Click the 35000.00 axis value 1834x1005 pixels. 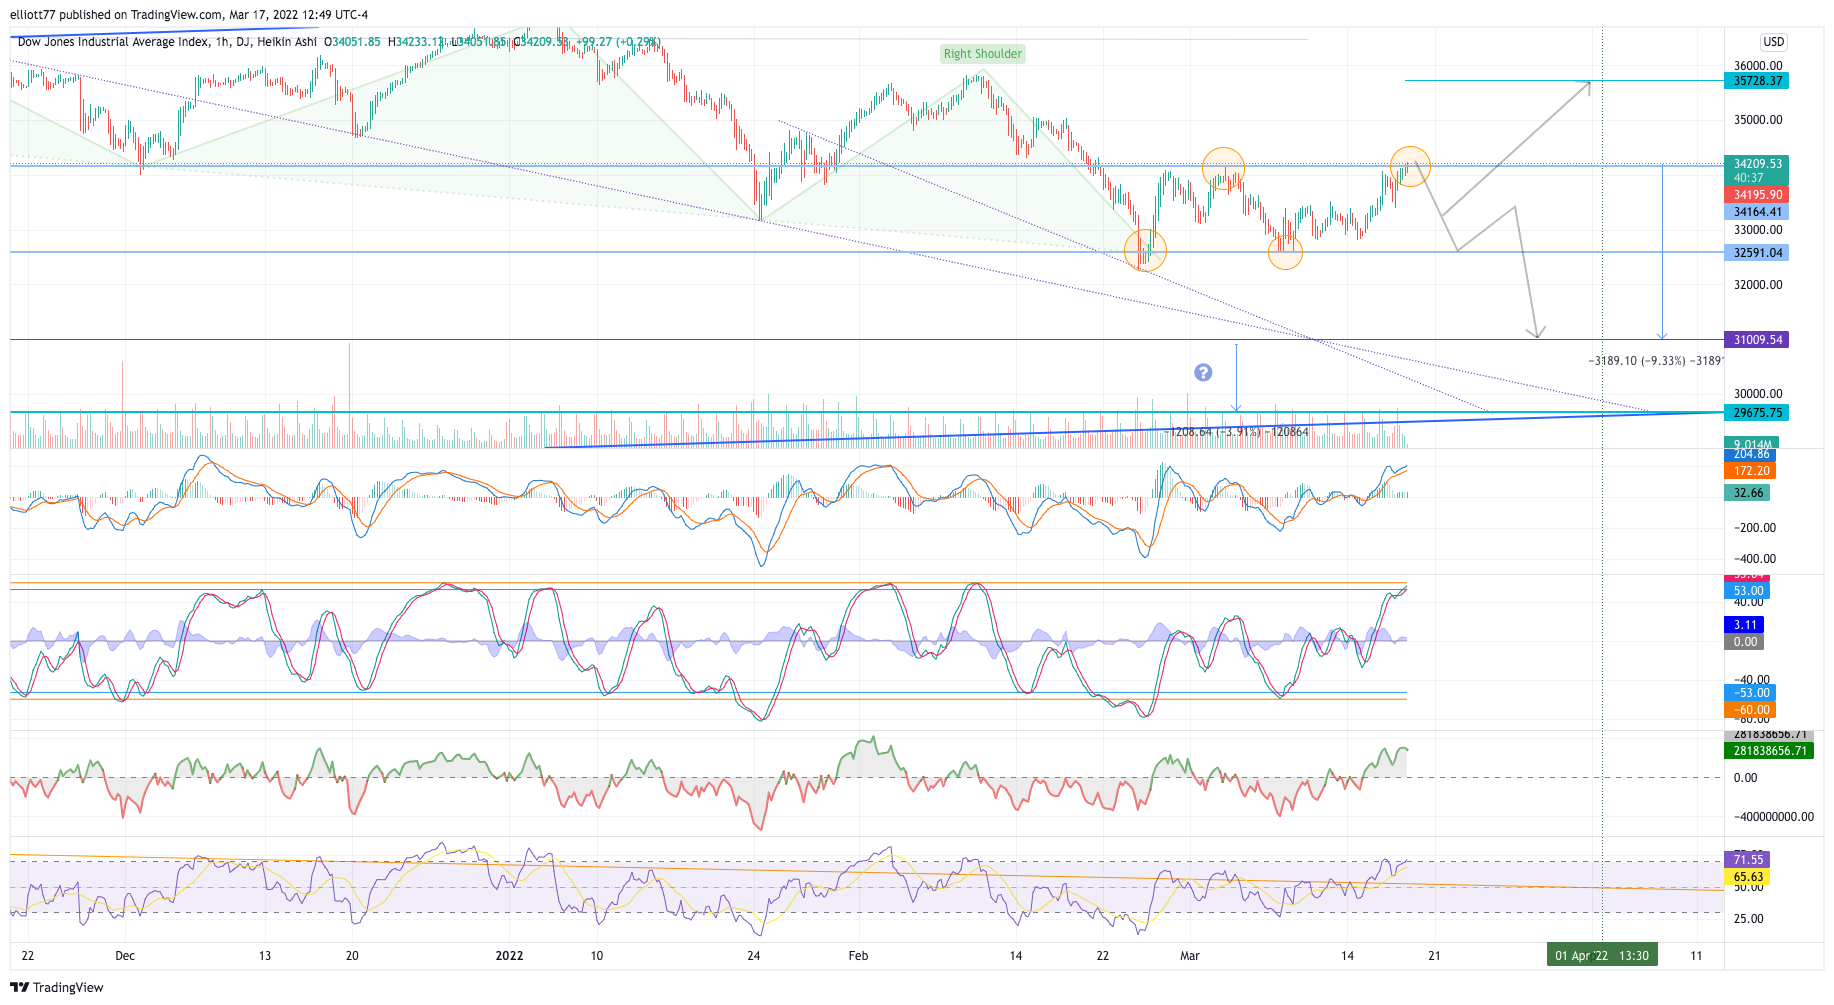click(1758, 120)
